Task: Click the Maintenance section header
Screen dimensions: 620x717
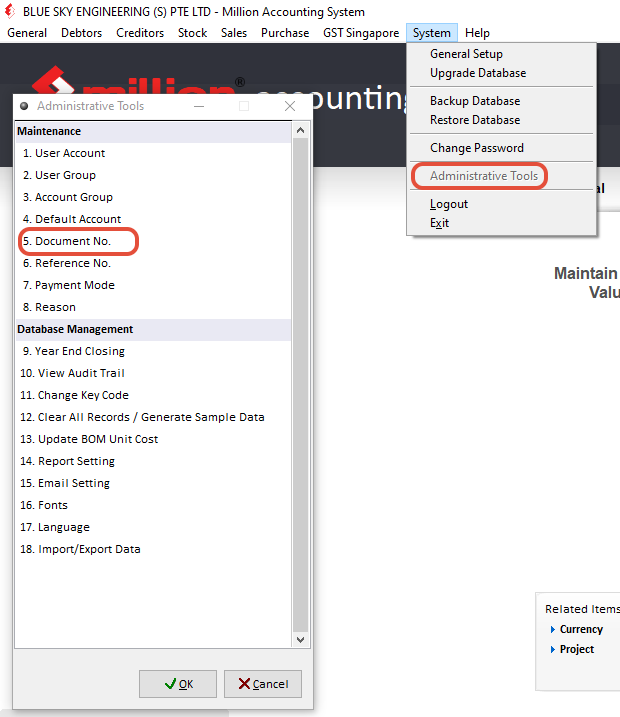Action: pyautogui.click(x=154, y=131)
